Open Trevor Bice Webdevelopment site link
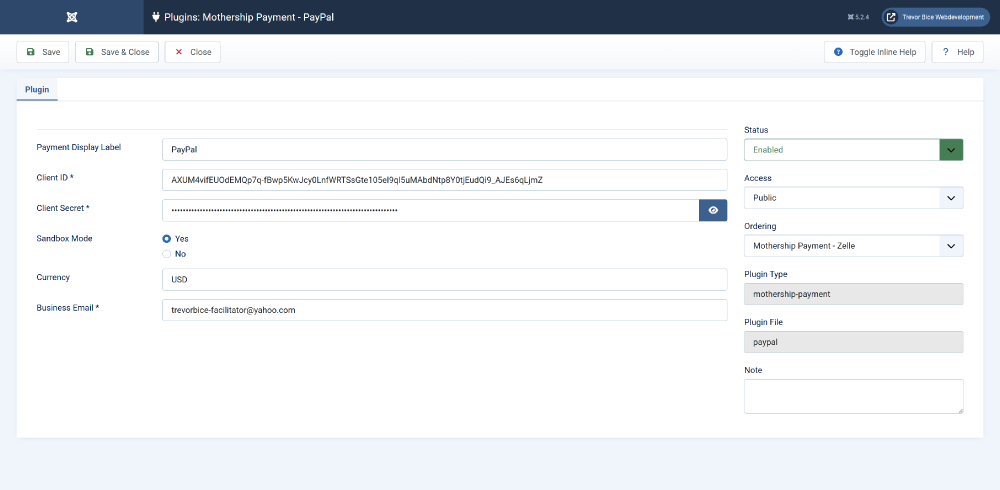This screenshot has width=1000, height=490. tap(936, 17)
